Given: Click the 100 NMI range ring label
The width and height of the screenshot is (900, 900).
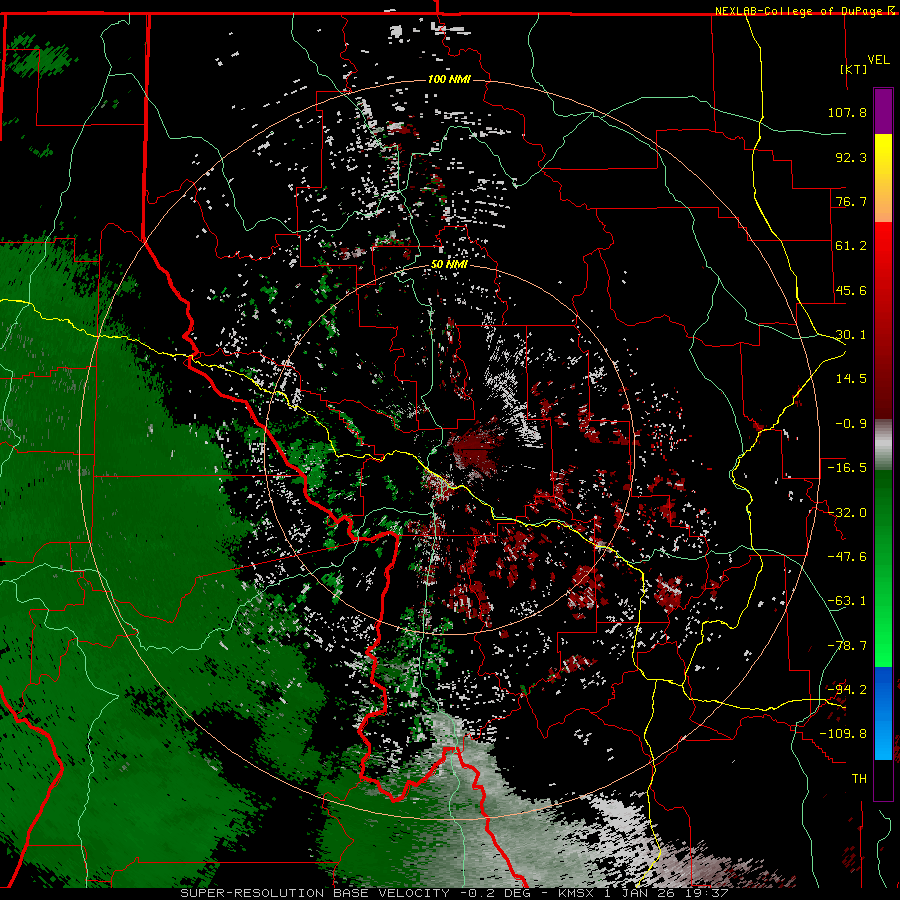Looking at the screenshot, I should click(449, 79).
